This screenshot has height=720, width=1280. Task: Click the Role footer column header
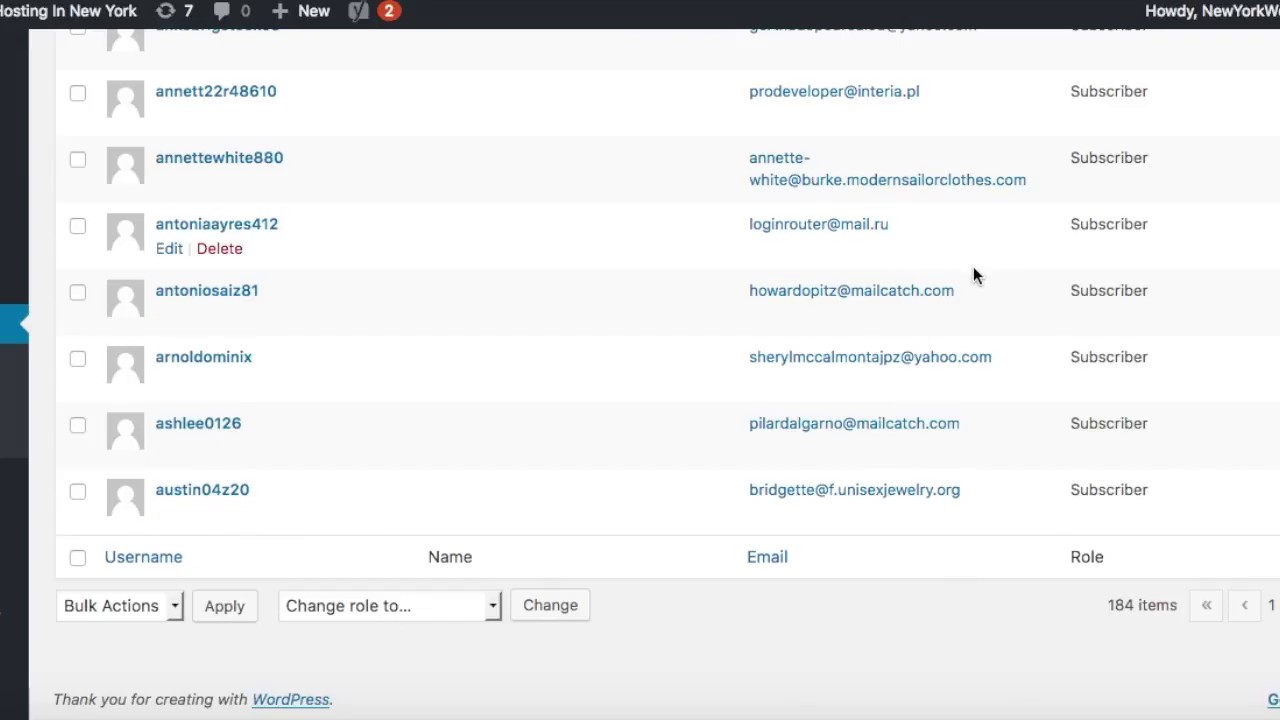coord(1087,557)
